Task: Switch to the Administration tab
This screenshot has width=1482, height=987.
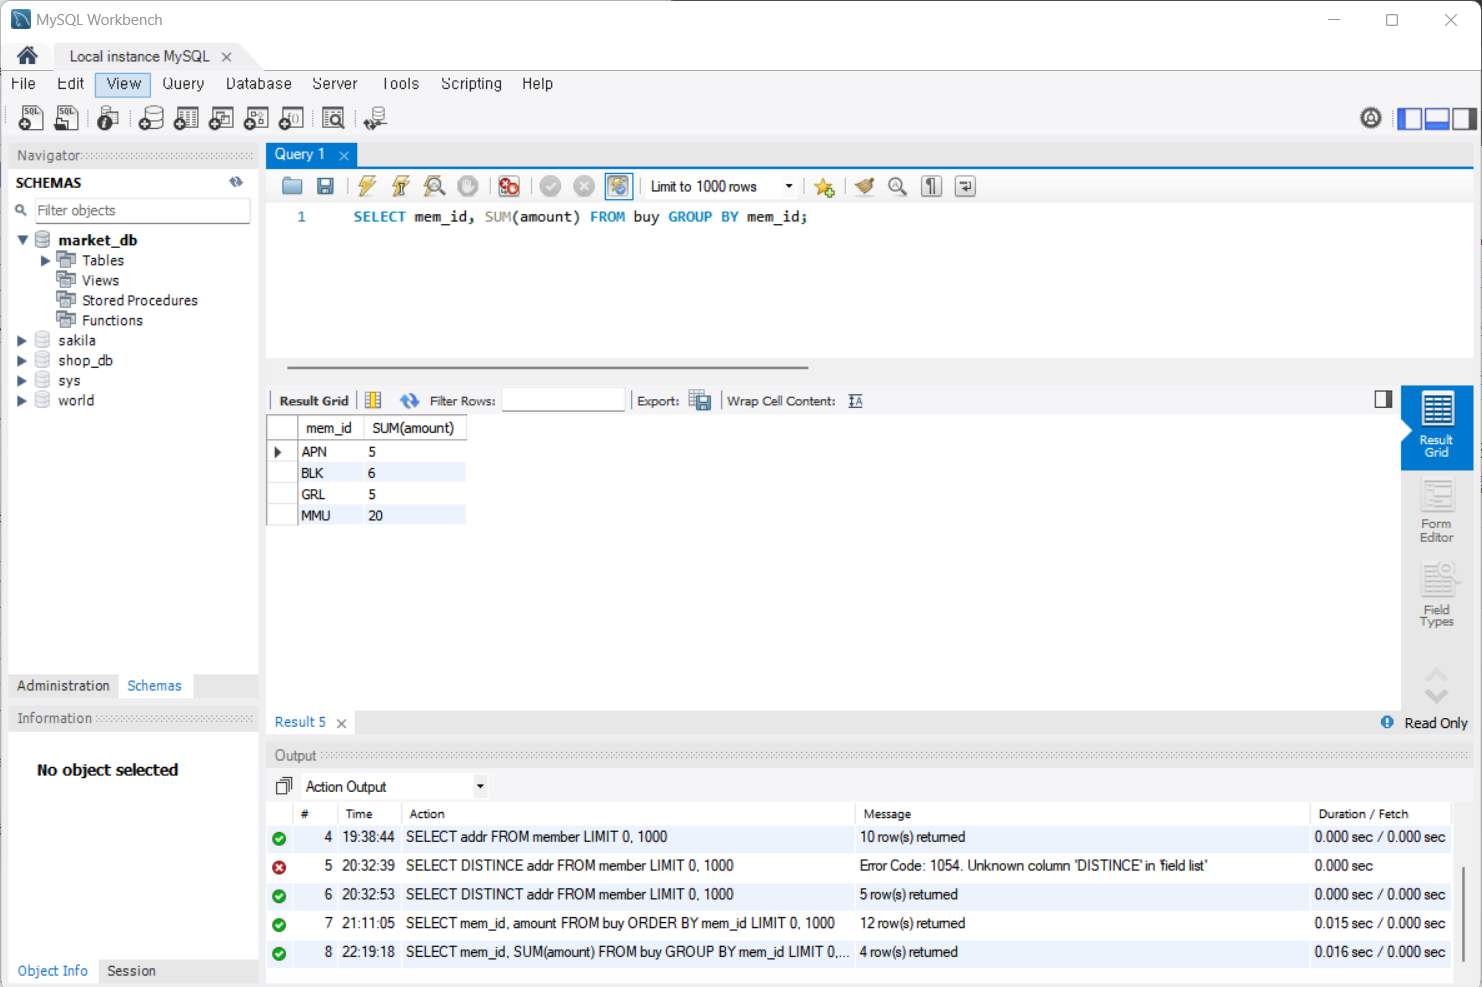Action: pyautogui.click(x=63, y=686)
